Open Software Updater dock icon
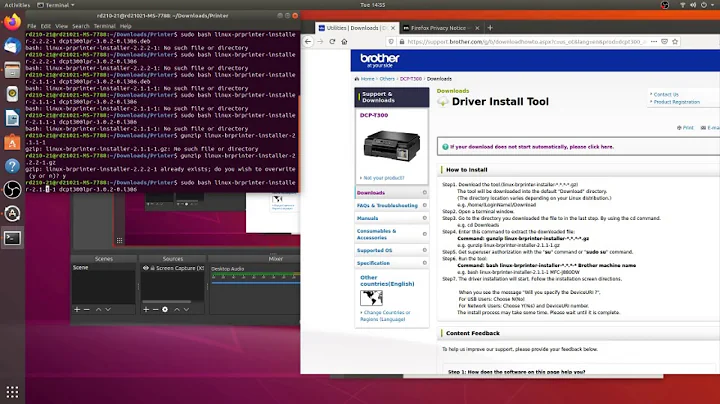720x404 pixels. pos(12,213)
